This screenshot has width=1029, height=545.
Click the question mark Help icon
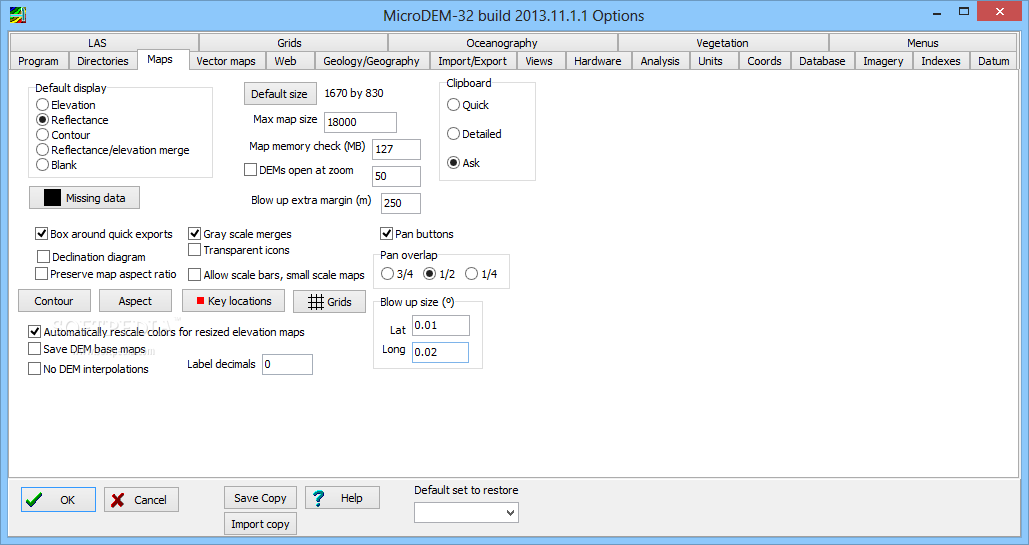[318, 498]
